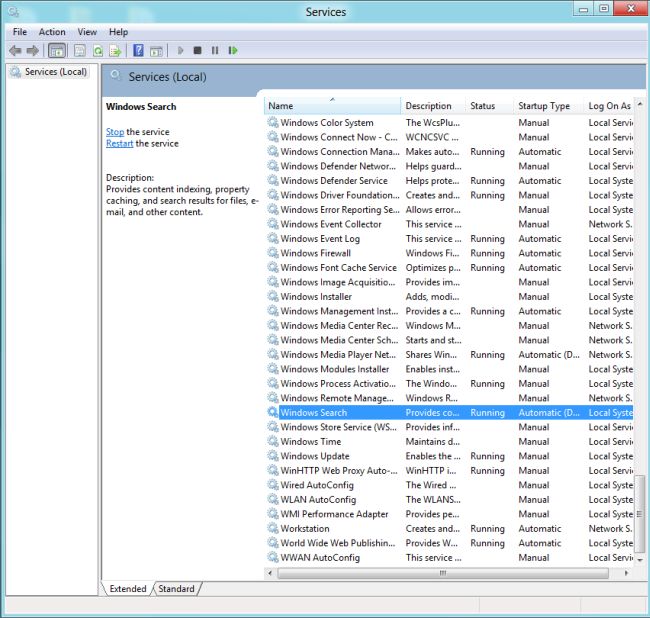The image size is (650, 618).
Task: Click the Pause Service icon
Action: pos(215,51)
